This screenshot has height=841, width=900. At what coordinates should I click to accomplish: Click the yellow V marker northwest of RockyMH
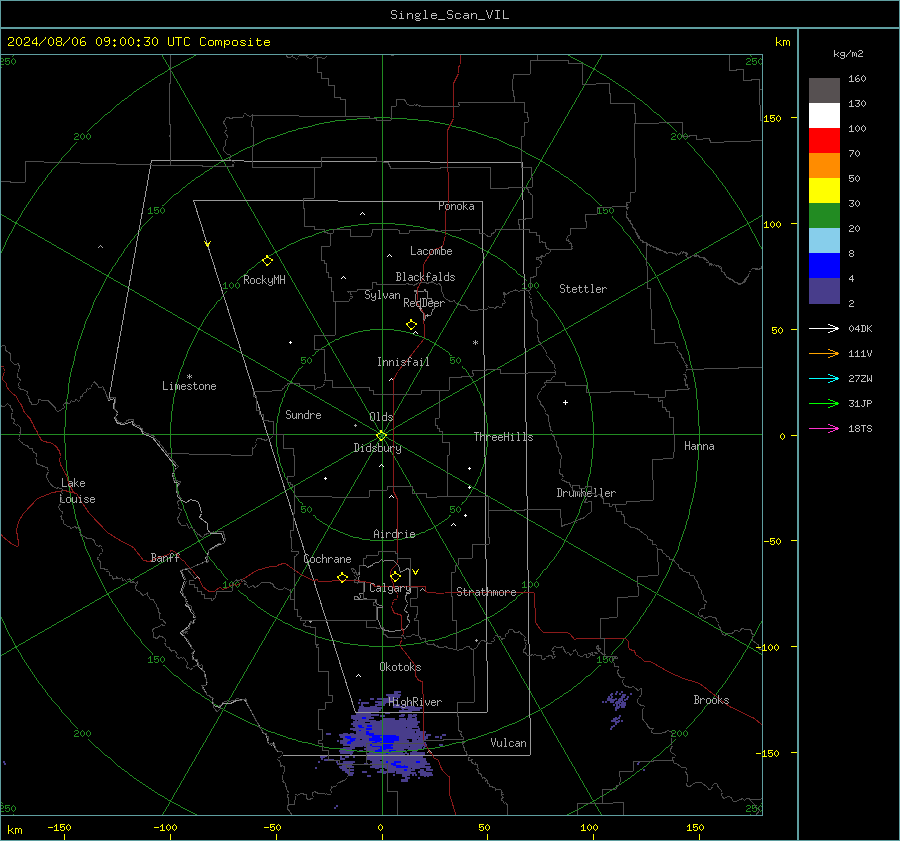(208, 244)
